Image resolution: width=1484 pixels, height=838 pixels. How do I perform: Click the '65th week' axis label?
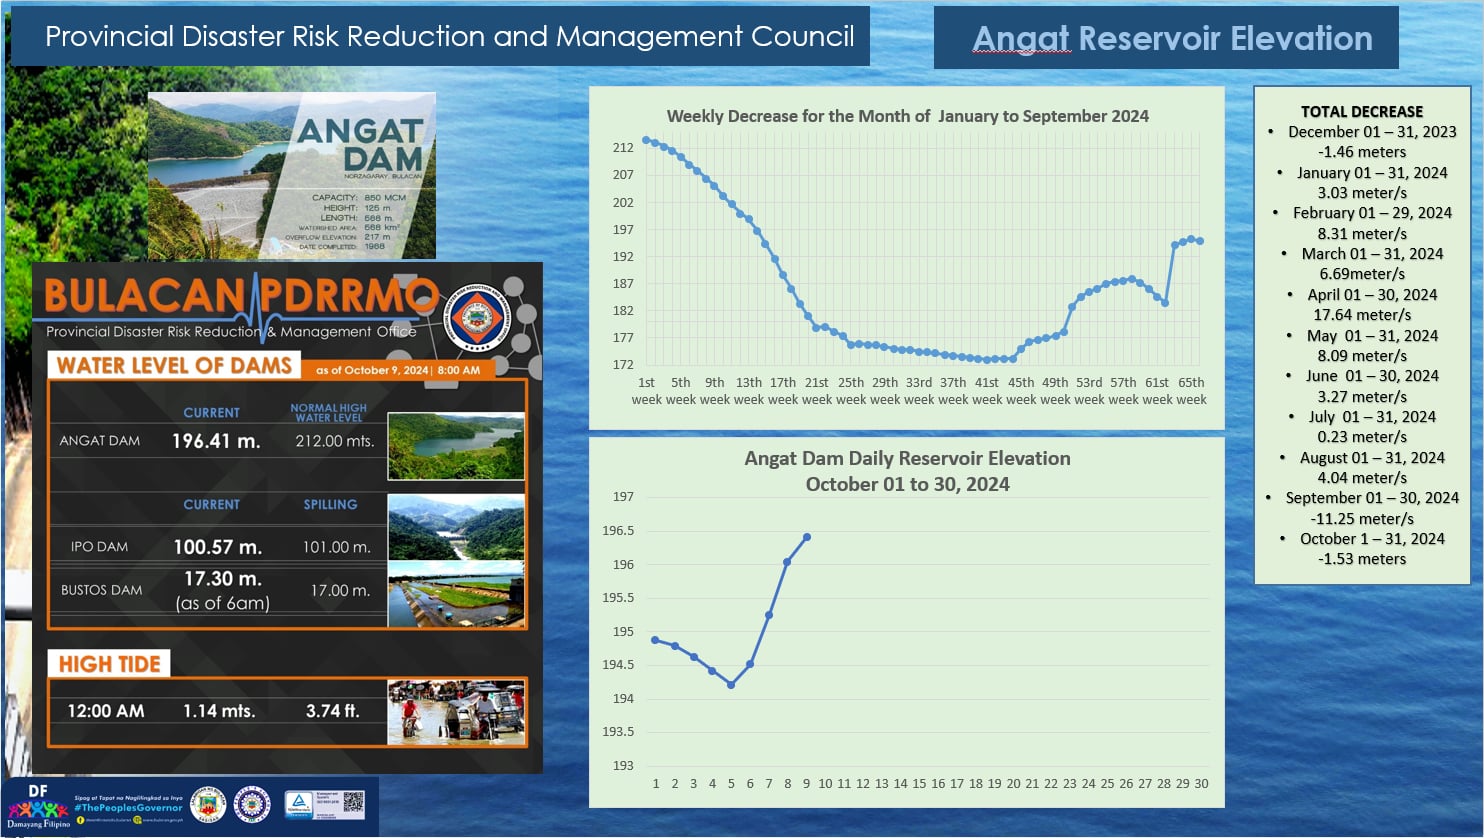point(1191,390)
